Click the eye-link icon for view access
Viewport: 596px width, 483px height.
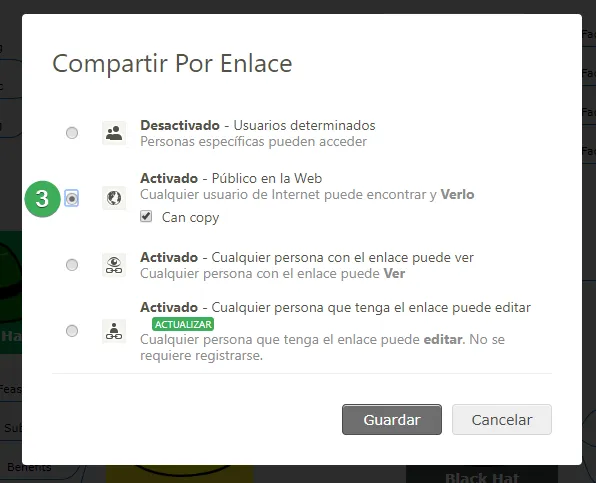pos(114,265)
